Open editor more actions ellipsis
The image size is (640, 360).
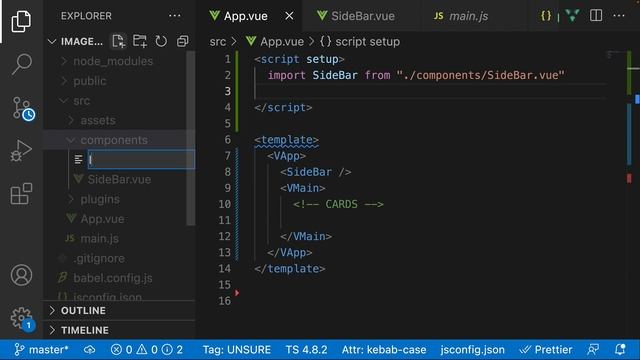tap(619, 16)
